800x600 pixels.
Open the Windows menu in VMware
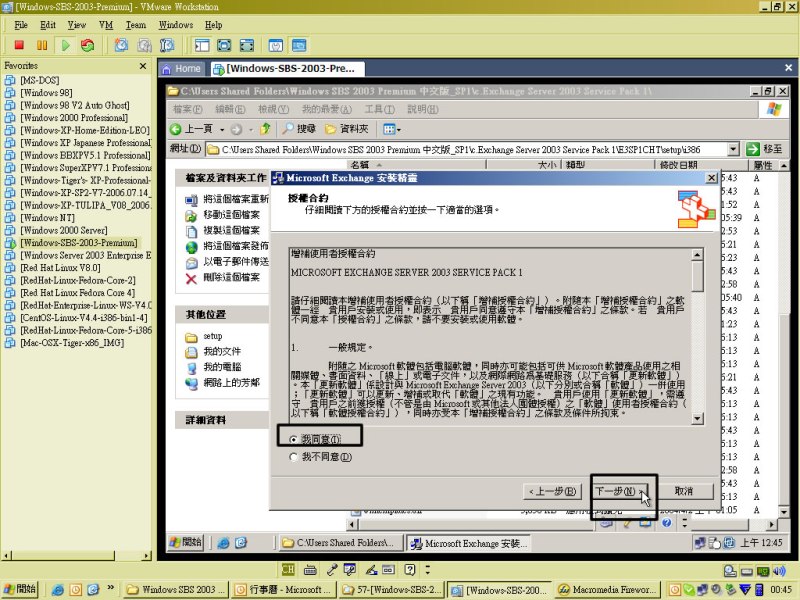click(176, 25)
